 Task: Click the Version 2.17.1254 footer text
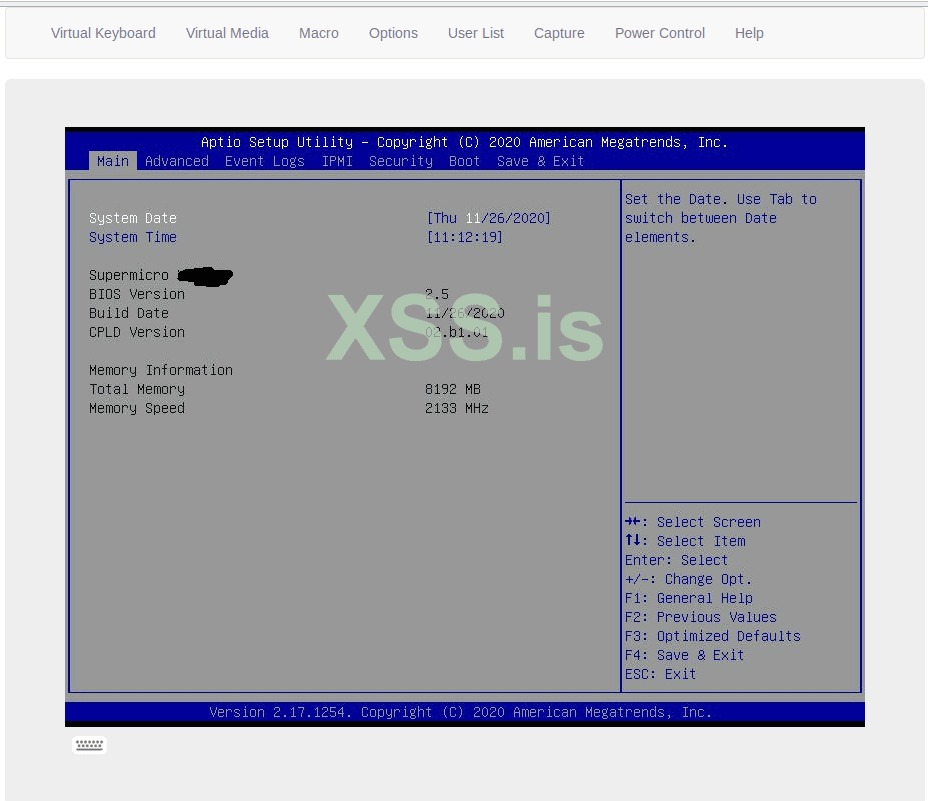pyautogui.click(x=460, y=712)
